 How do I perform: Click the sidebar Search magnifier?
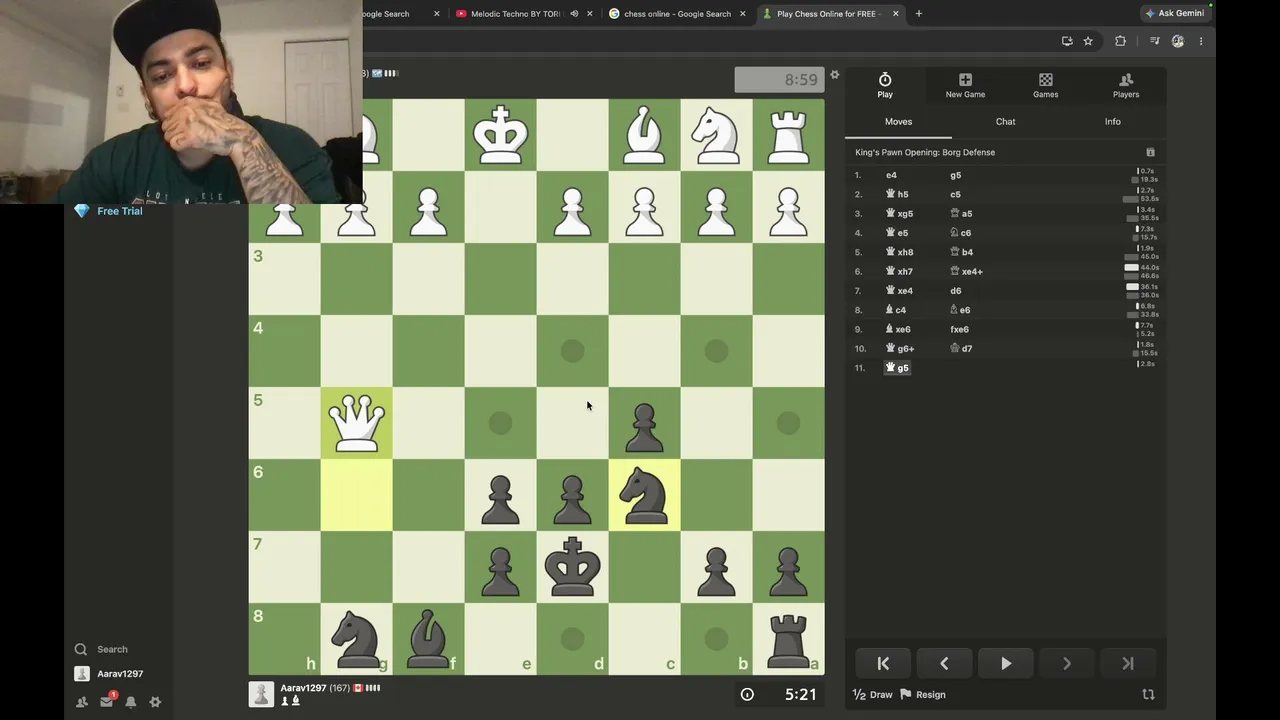(x=81, y=649)
